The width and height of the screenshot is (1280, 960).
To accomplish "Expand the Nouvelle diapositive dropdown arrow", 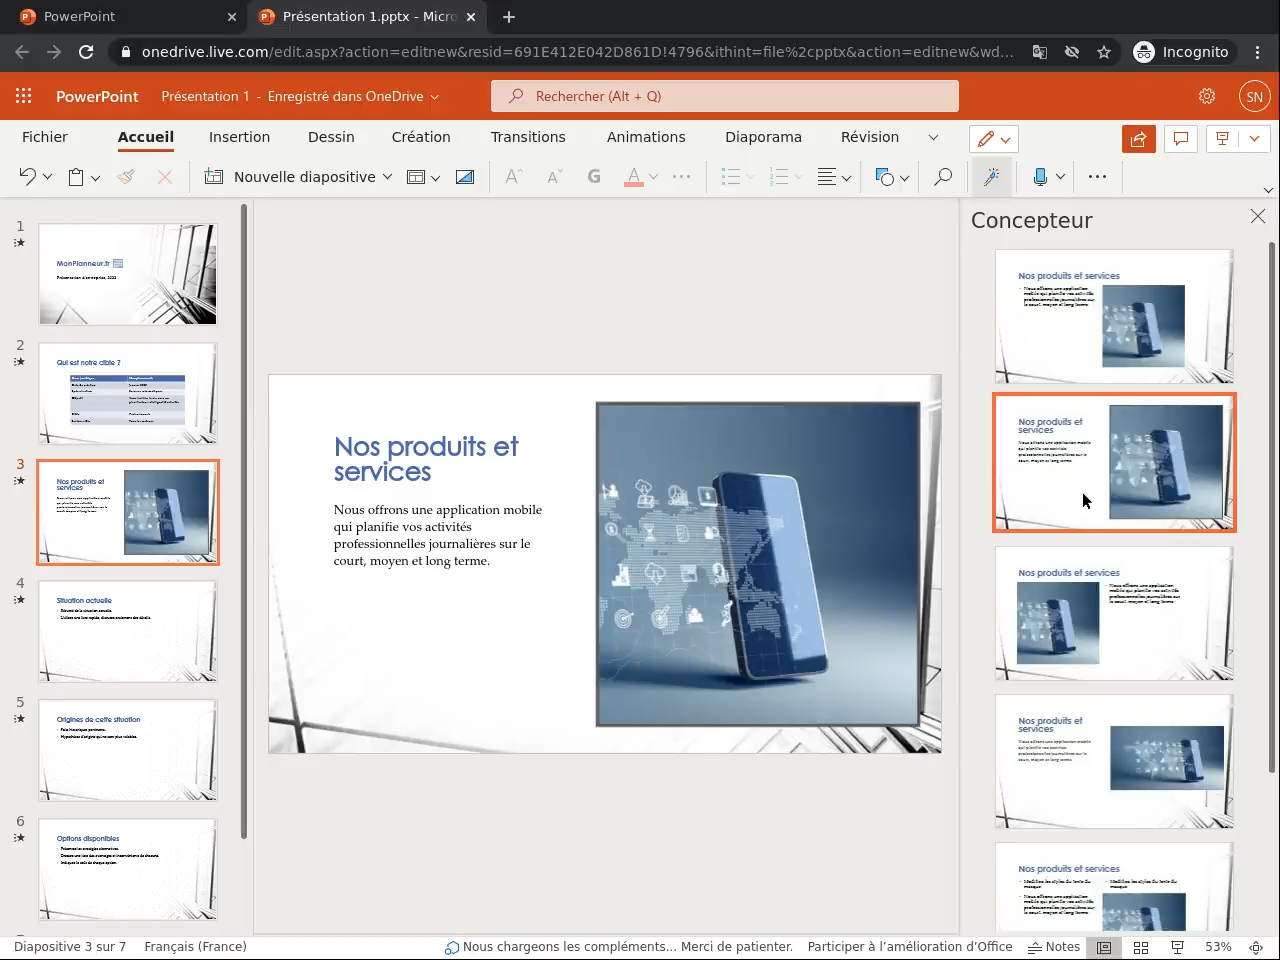I will tap(387, 177).
